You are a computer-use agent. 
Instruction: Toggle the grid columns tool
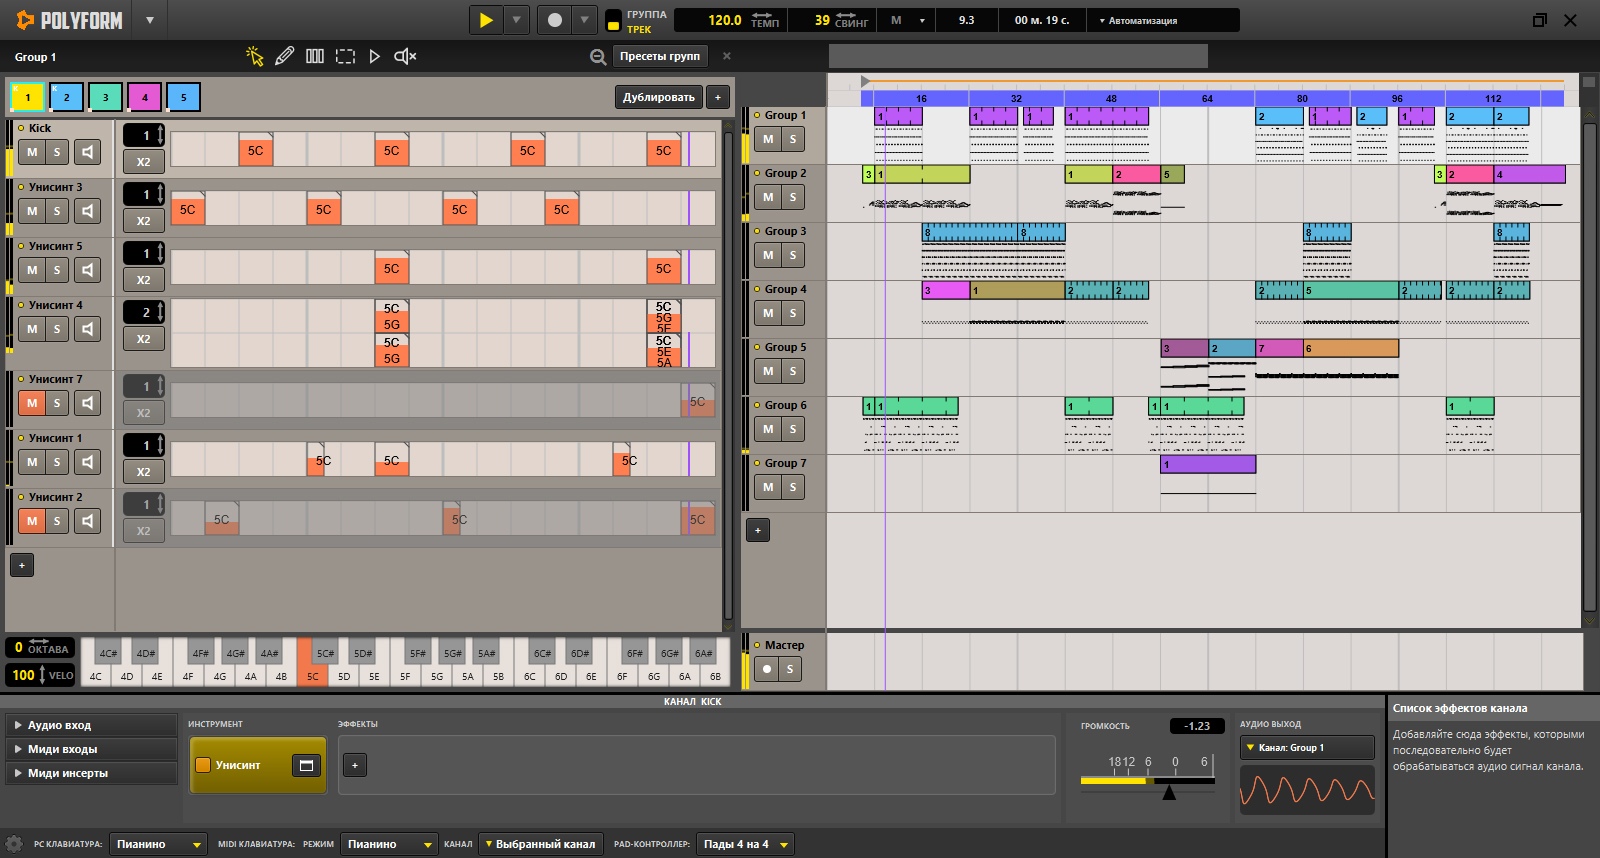(x=315, y=56)
